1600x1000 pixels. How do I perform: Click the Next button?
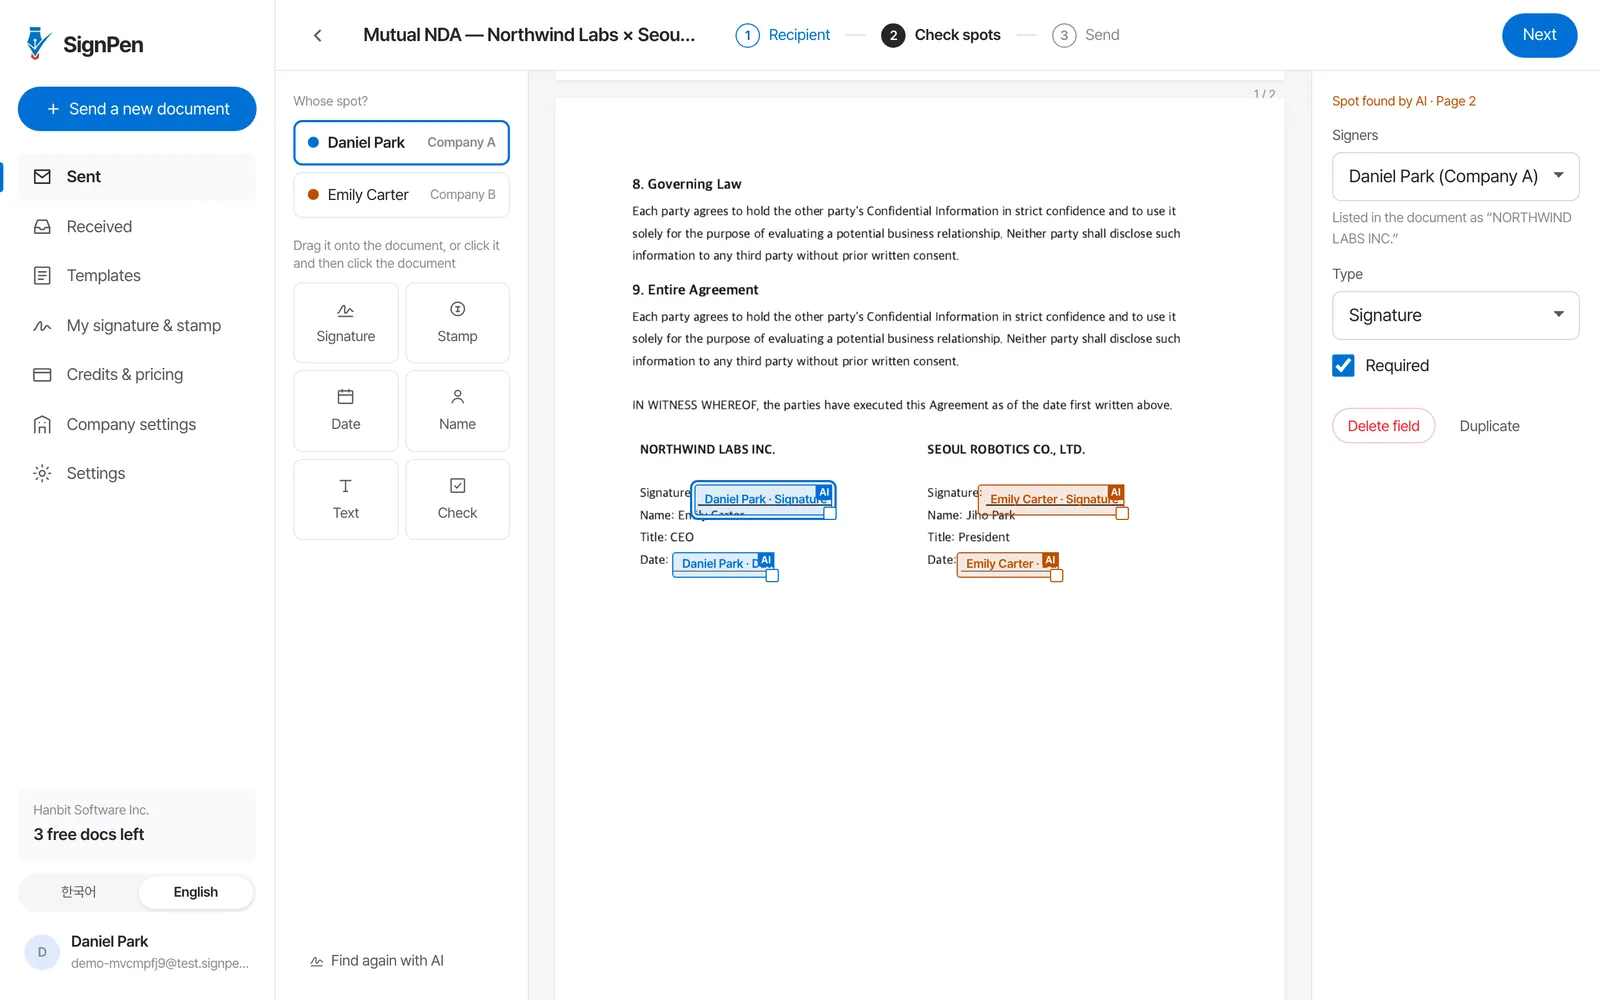click(1539, 35)
